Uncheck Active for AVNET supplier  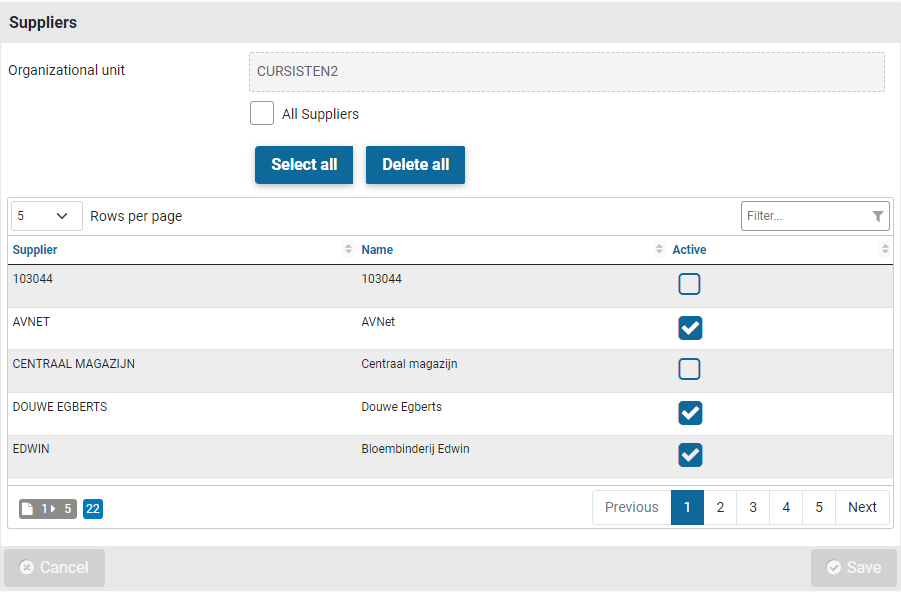tap(689, 327)
